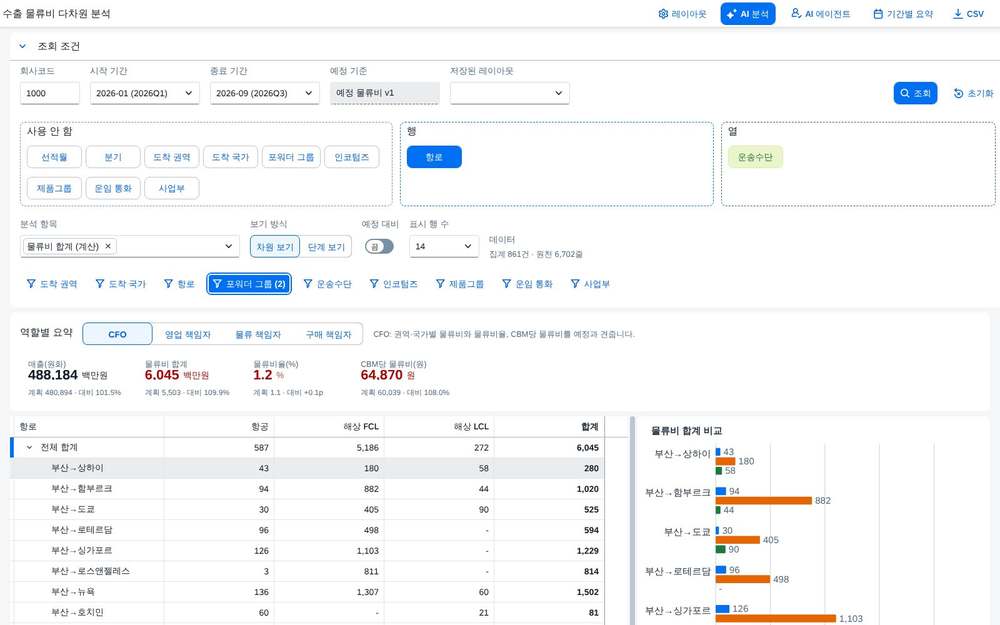Open the 도착 권역 filter
This screenshot has height=625, width=1000.
[52, 284]
